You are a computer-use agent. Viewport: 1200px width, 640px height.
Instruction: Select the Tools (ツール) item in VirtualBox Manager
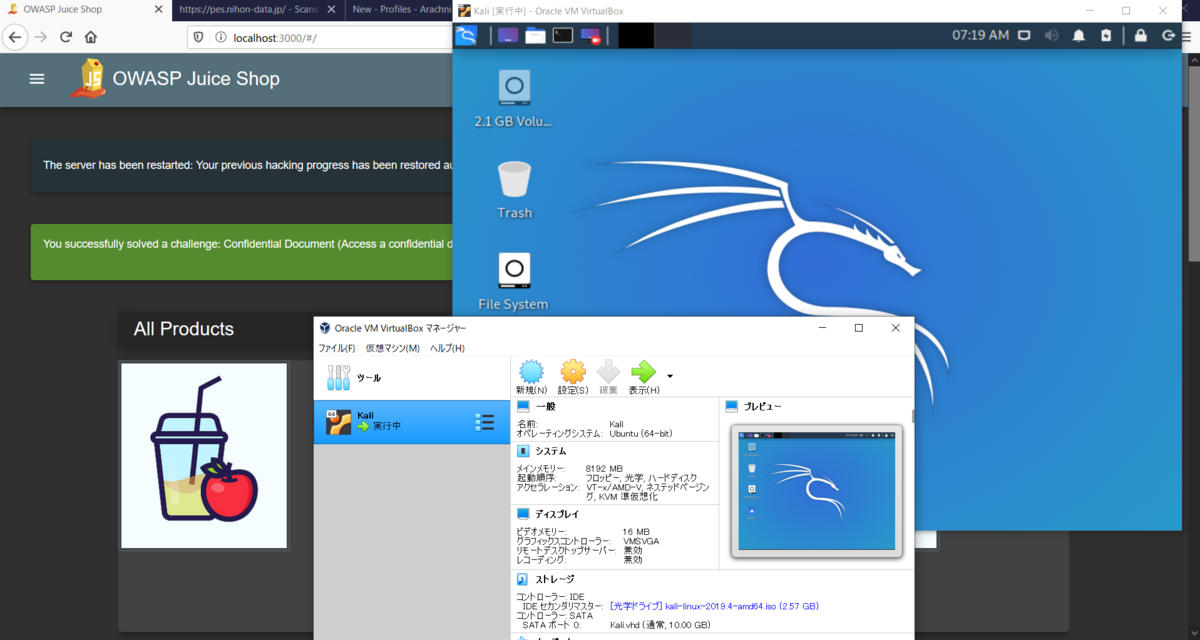(412, 379)
